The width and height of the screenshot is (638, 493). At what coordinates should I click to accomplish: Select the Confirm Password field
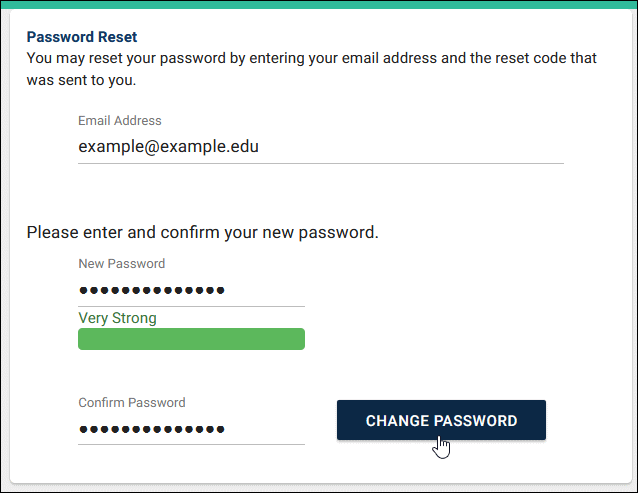pos(191,429)
